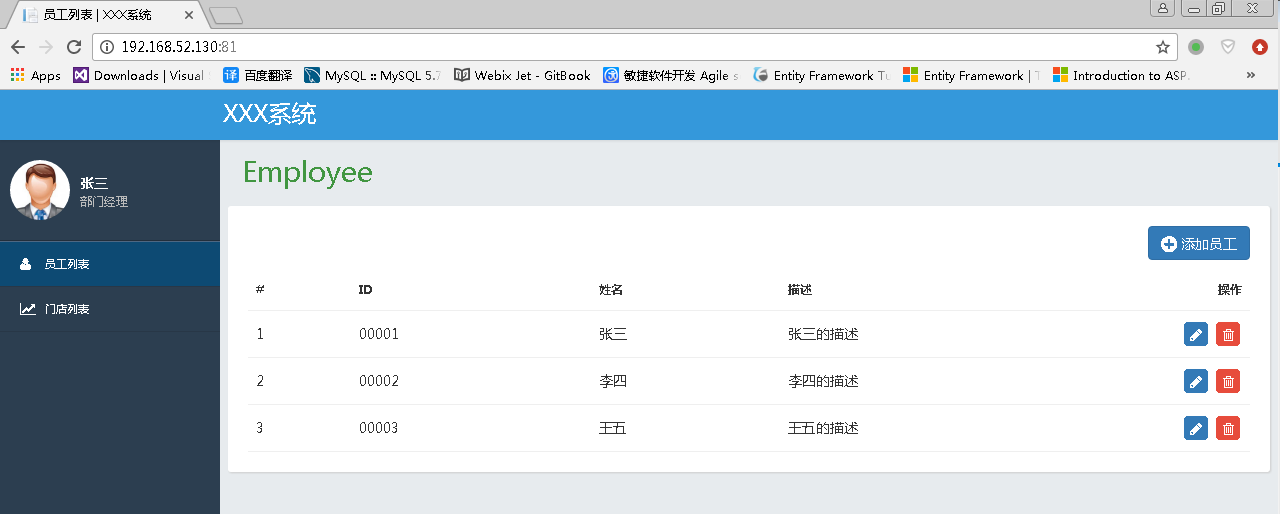Viewport: 1280px width, 514px height.
Task: Open the Webix Jet - GitBook bookmark
Action: 522,75
